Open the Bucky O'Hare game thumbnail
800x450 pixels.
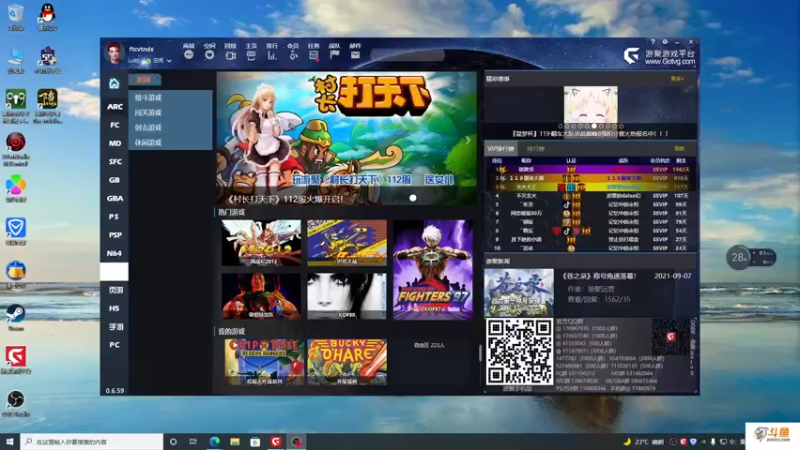coord(347,362)
